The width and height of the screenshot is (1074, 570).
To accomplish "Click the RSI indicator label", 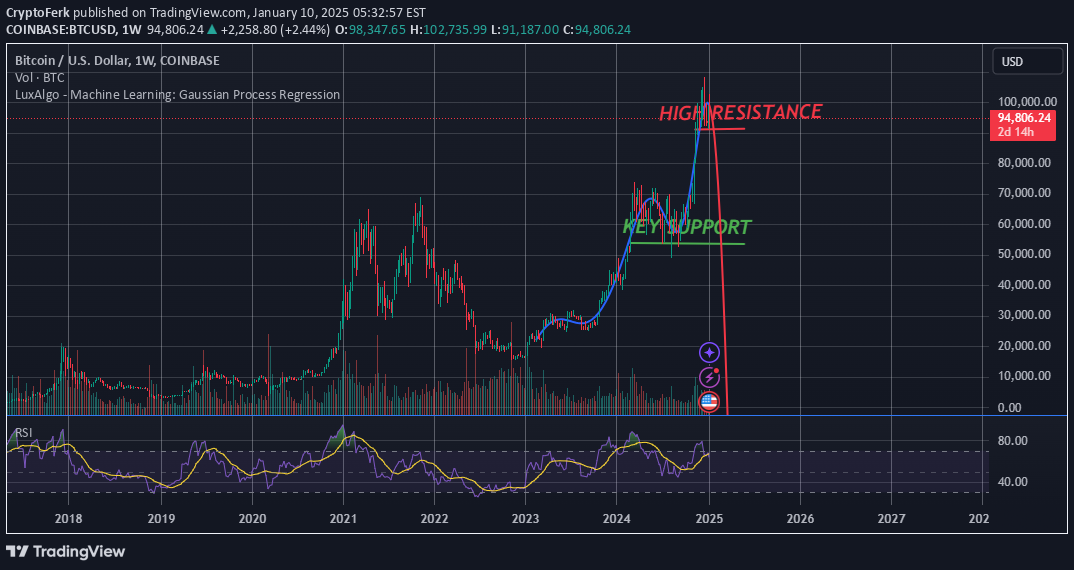I will point(24,432).
